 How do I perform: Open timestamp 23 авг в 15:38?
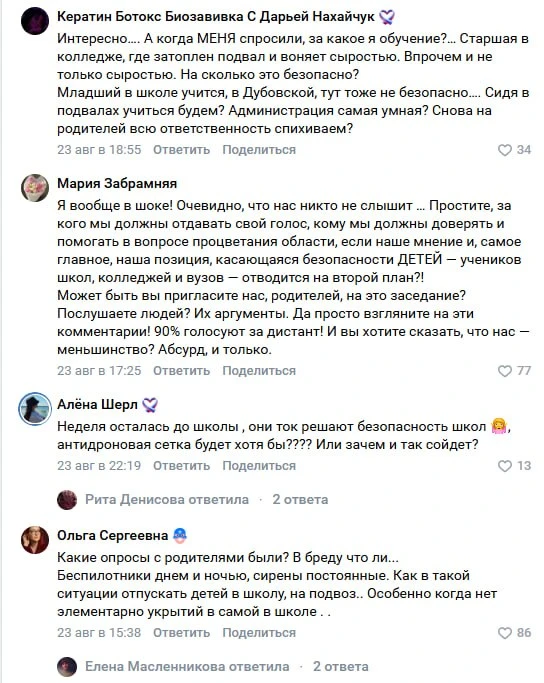(99, 632)
